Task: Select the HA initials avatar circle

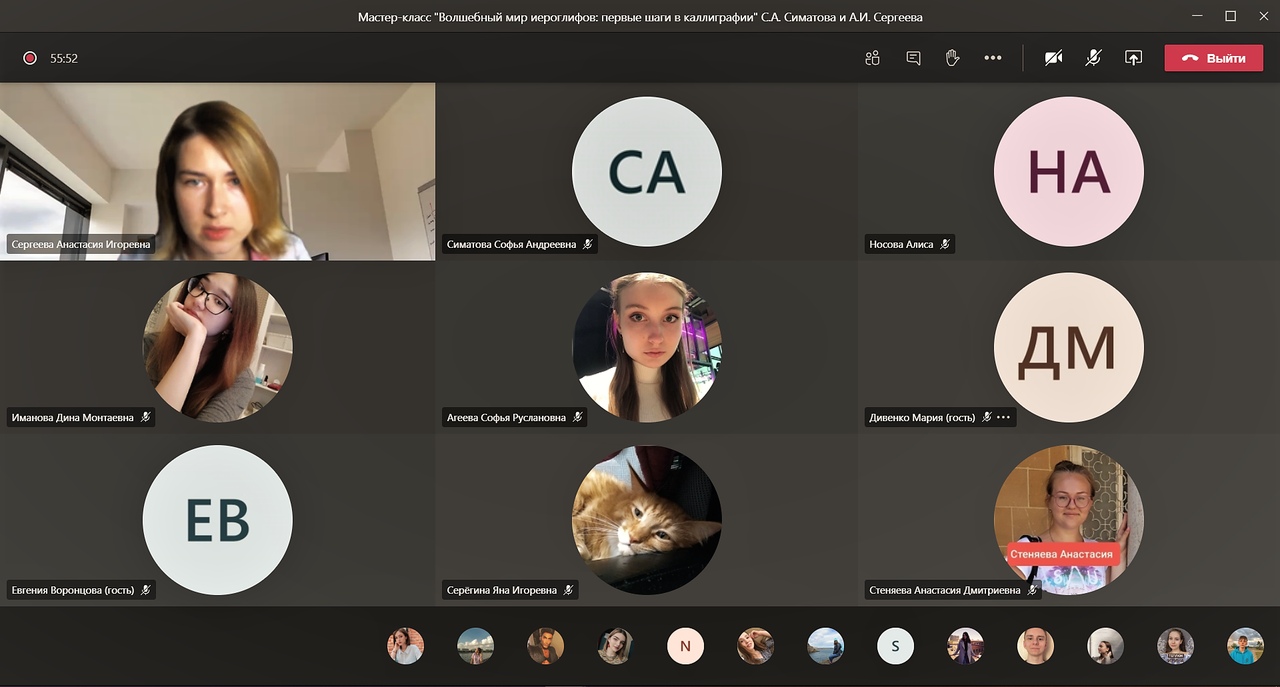Action: tap(1068, 172)
